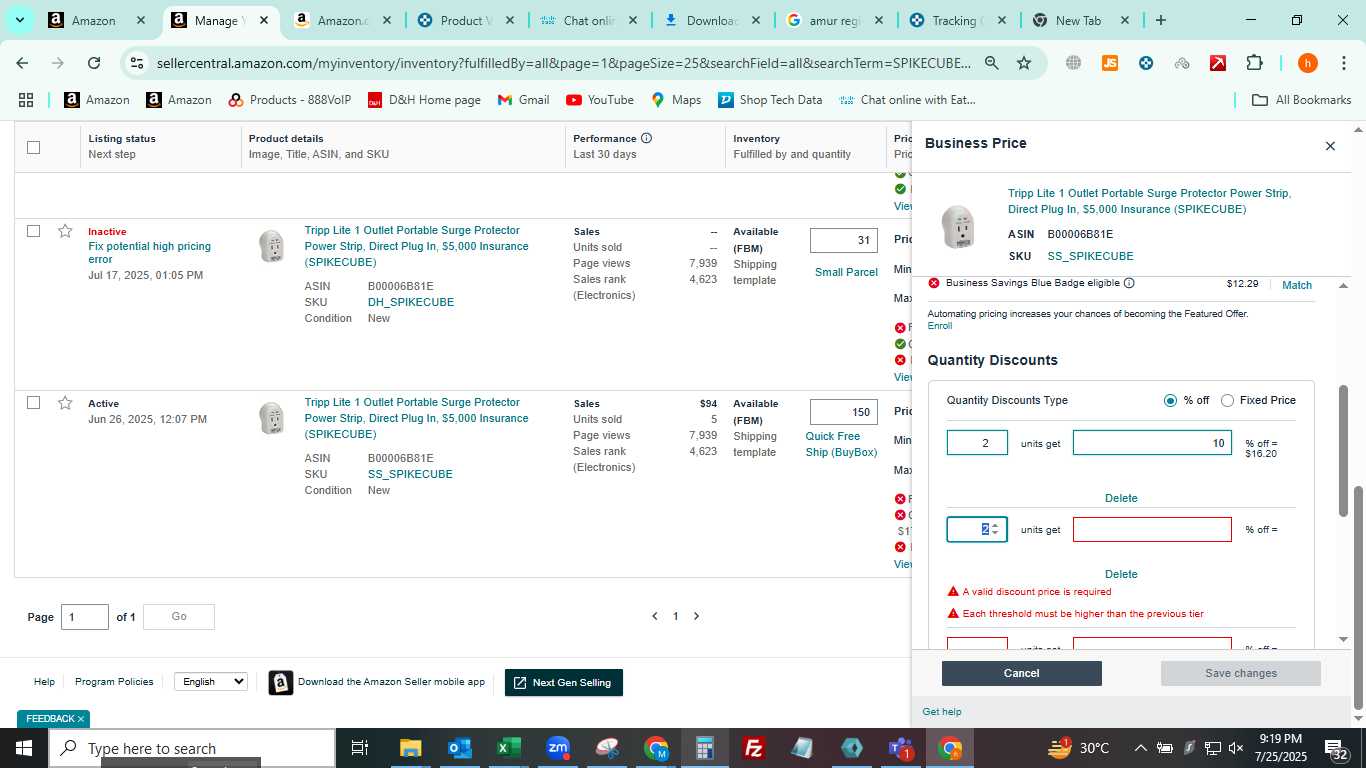Open Outlook from taskbar

click(459, 748)
